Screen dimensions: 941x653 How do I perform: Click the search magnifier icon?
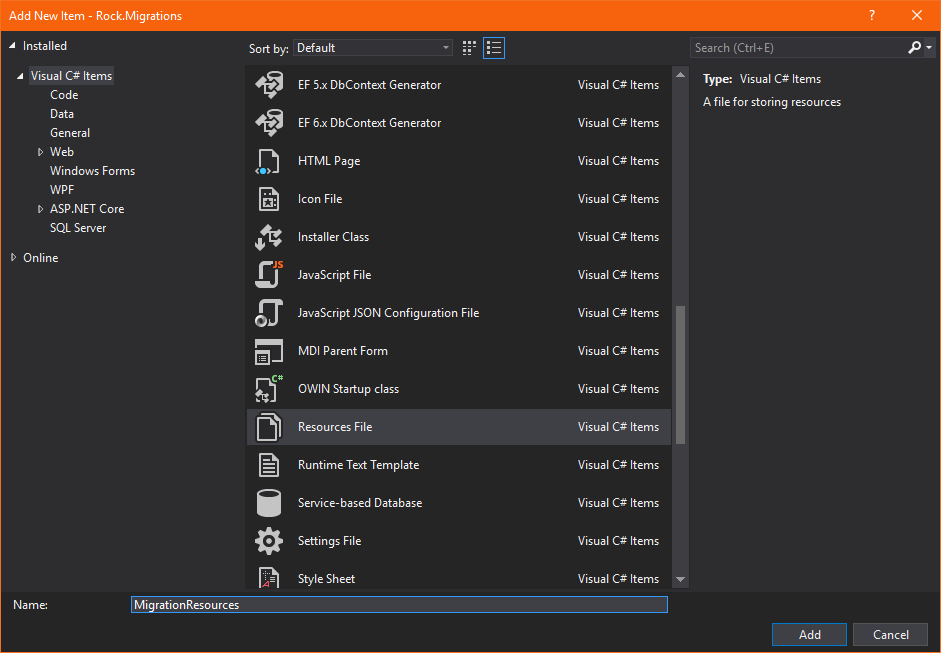[x=914, y=47]
